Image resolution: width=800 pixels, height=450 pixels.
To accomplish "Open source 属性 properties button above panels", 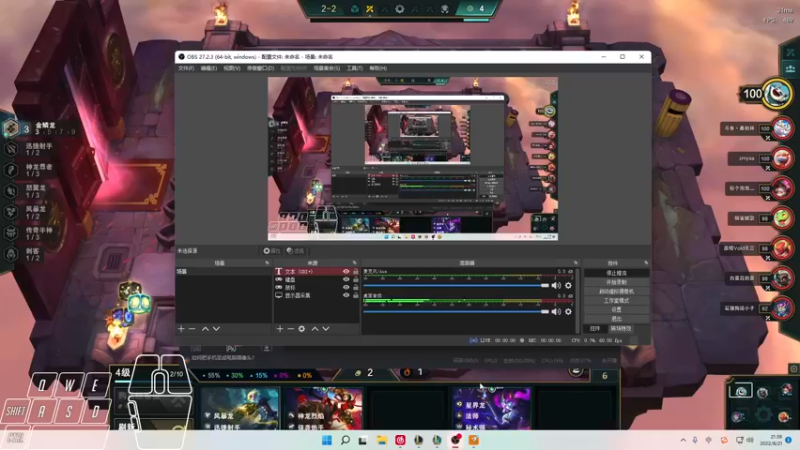I will coord(272,251).
